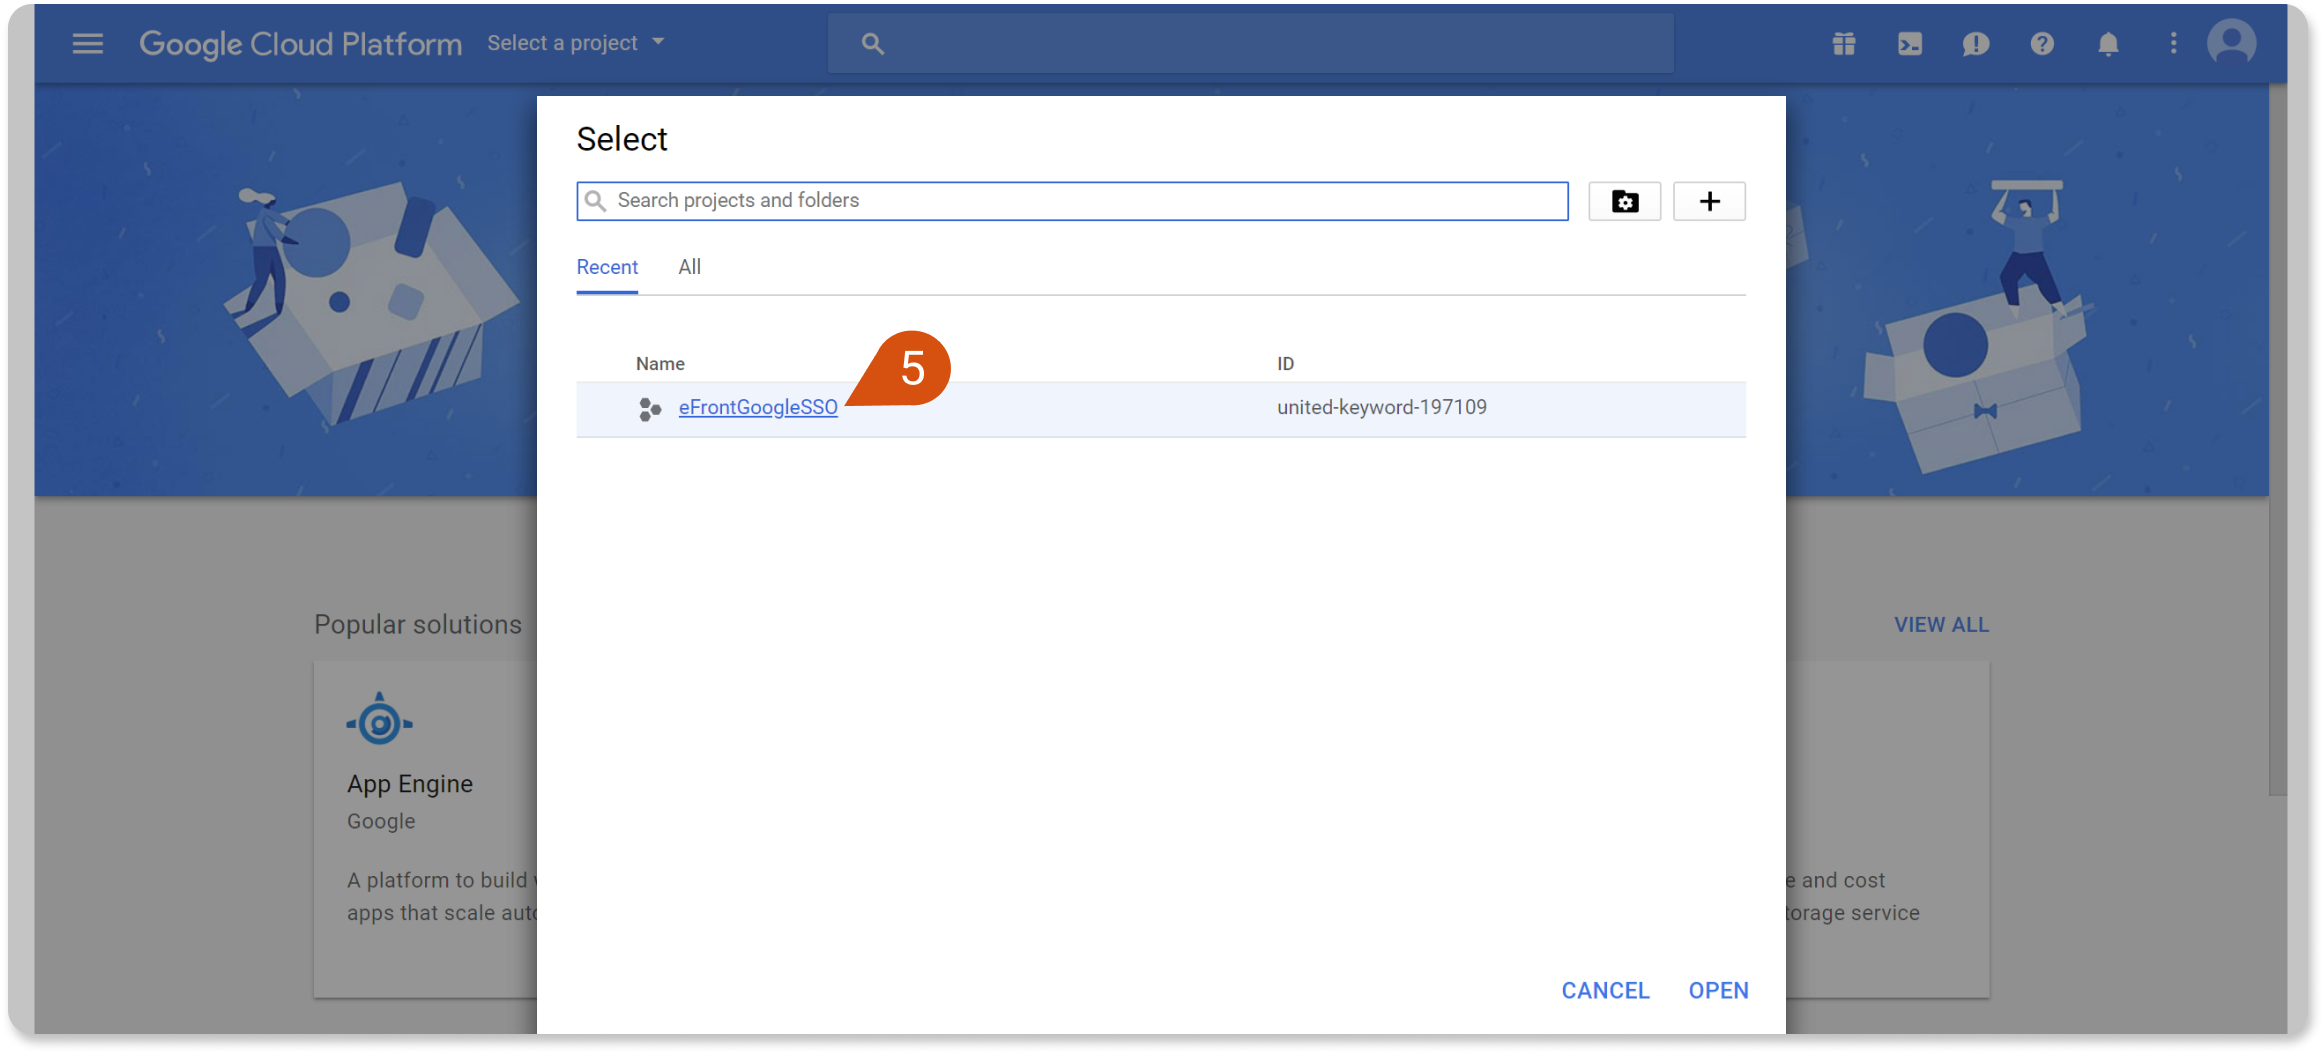Open the three-dot settings menu

coord(2173,43)
